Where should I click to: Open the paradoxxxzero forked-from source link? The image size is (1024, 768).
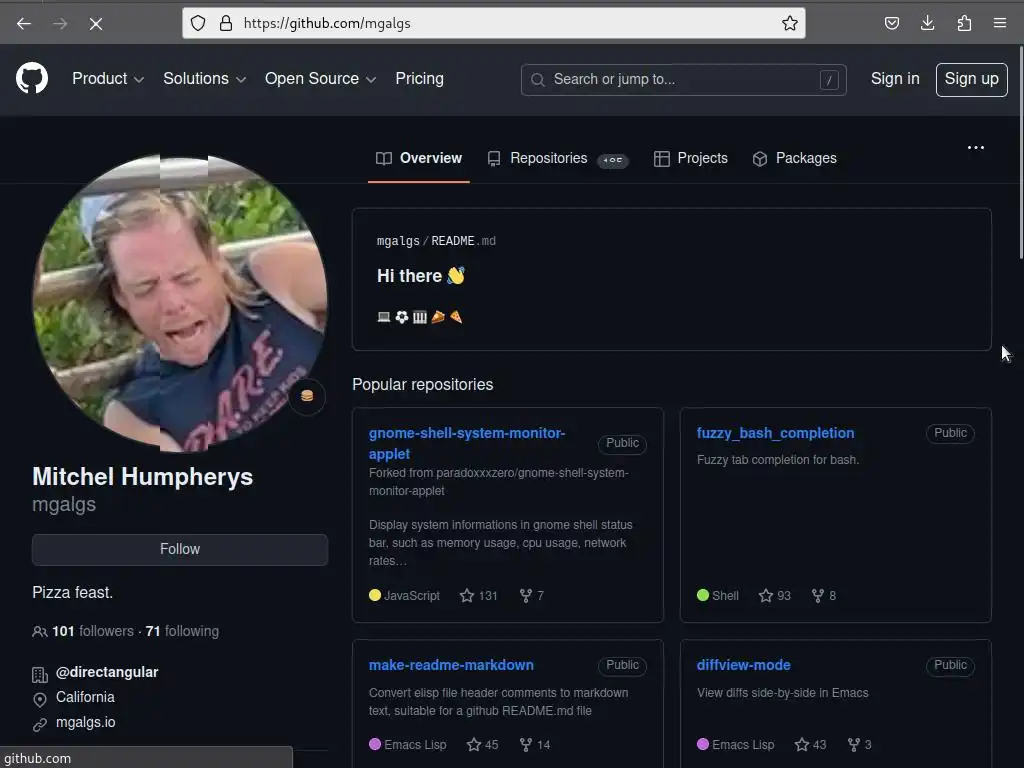click(498, 482)
